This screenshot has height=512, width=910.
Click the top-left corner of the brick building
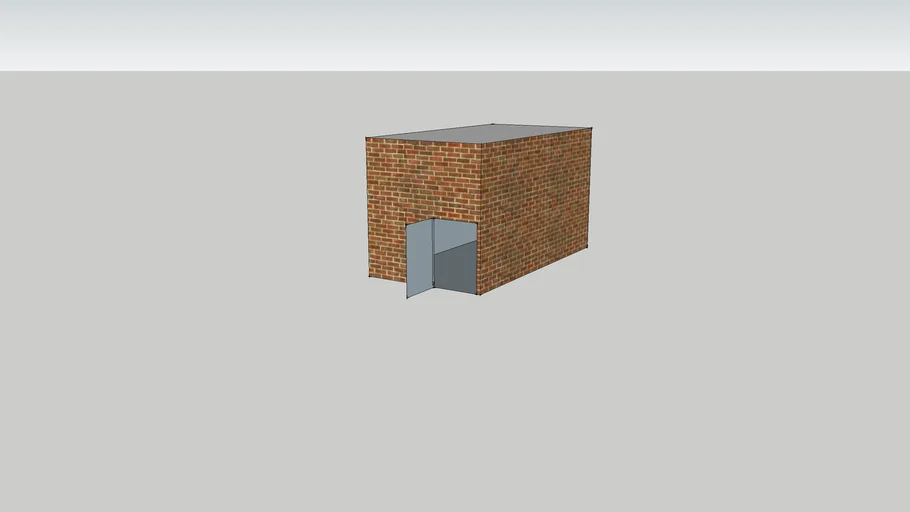click(x=366, y=139)
